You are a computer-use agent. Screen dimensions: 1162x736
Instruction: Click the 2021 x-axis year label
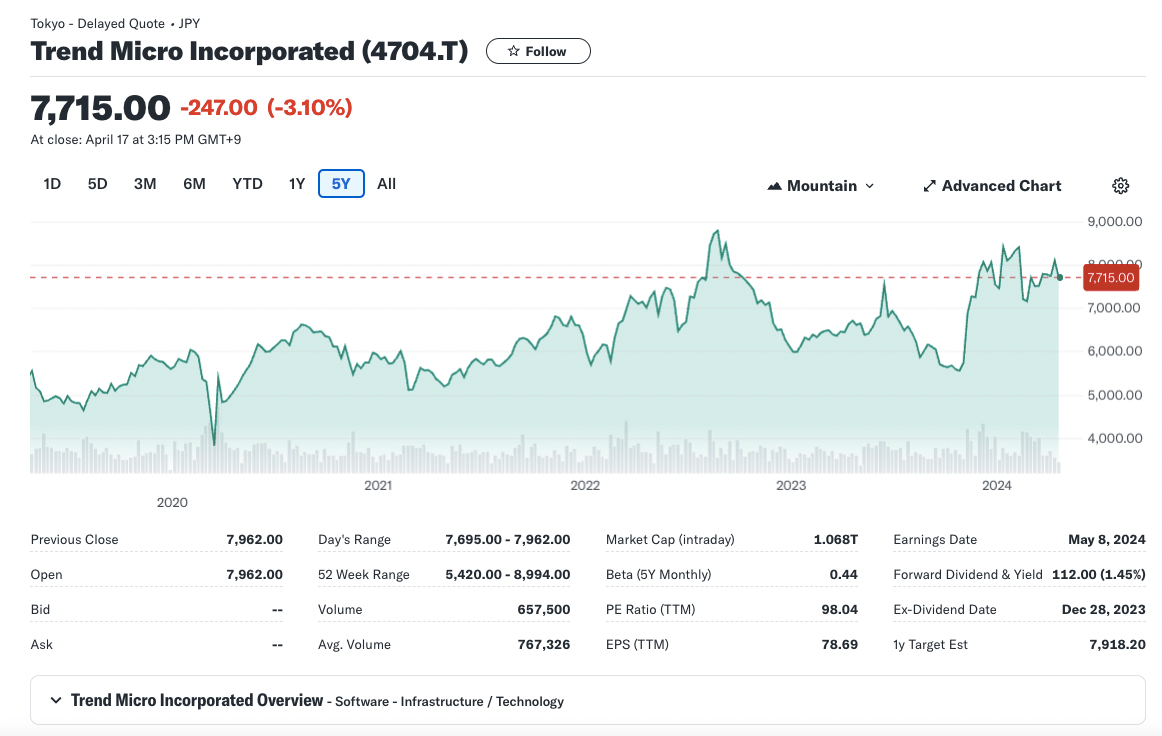pos(378,485)
